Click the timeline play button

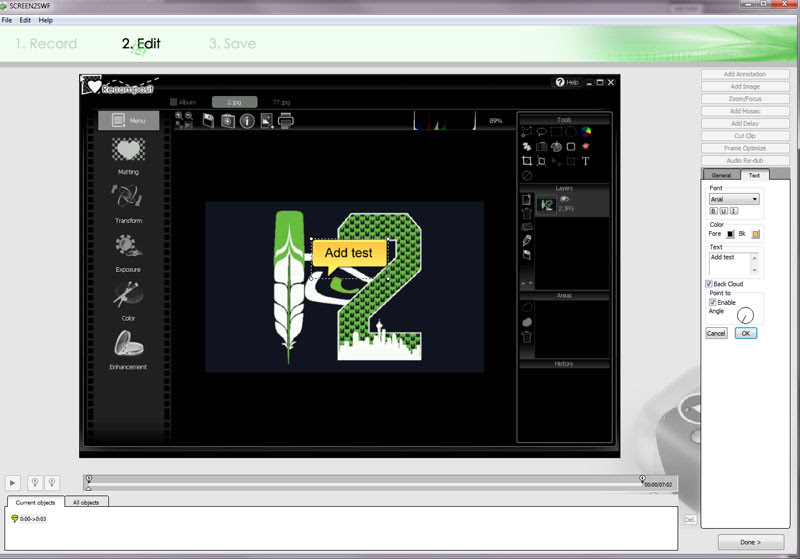coord(12,482)
